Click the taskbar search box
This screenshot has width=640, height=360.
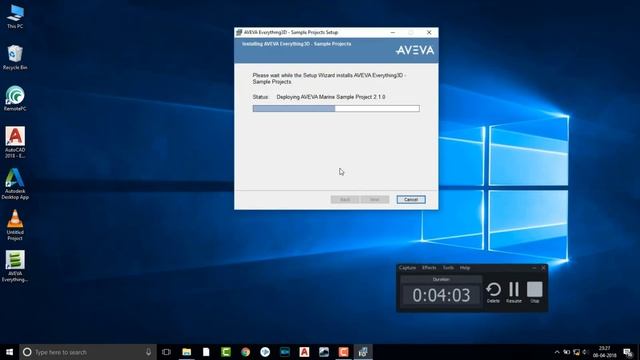(x=88, y=352)
